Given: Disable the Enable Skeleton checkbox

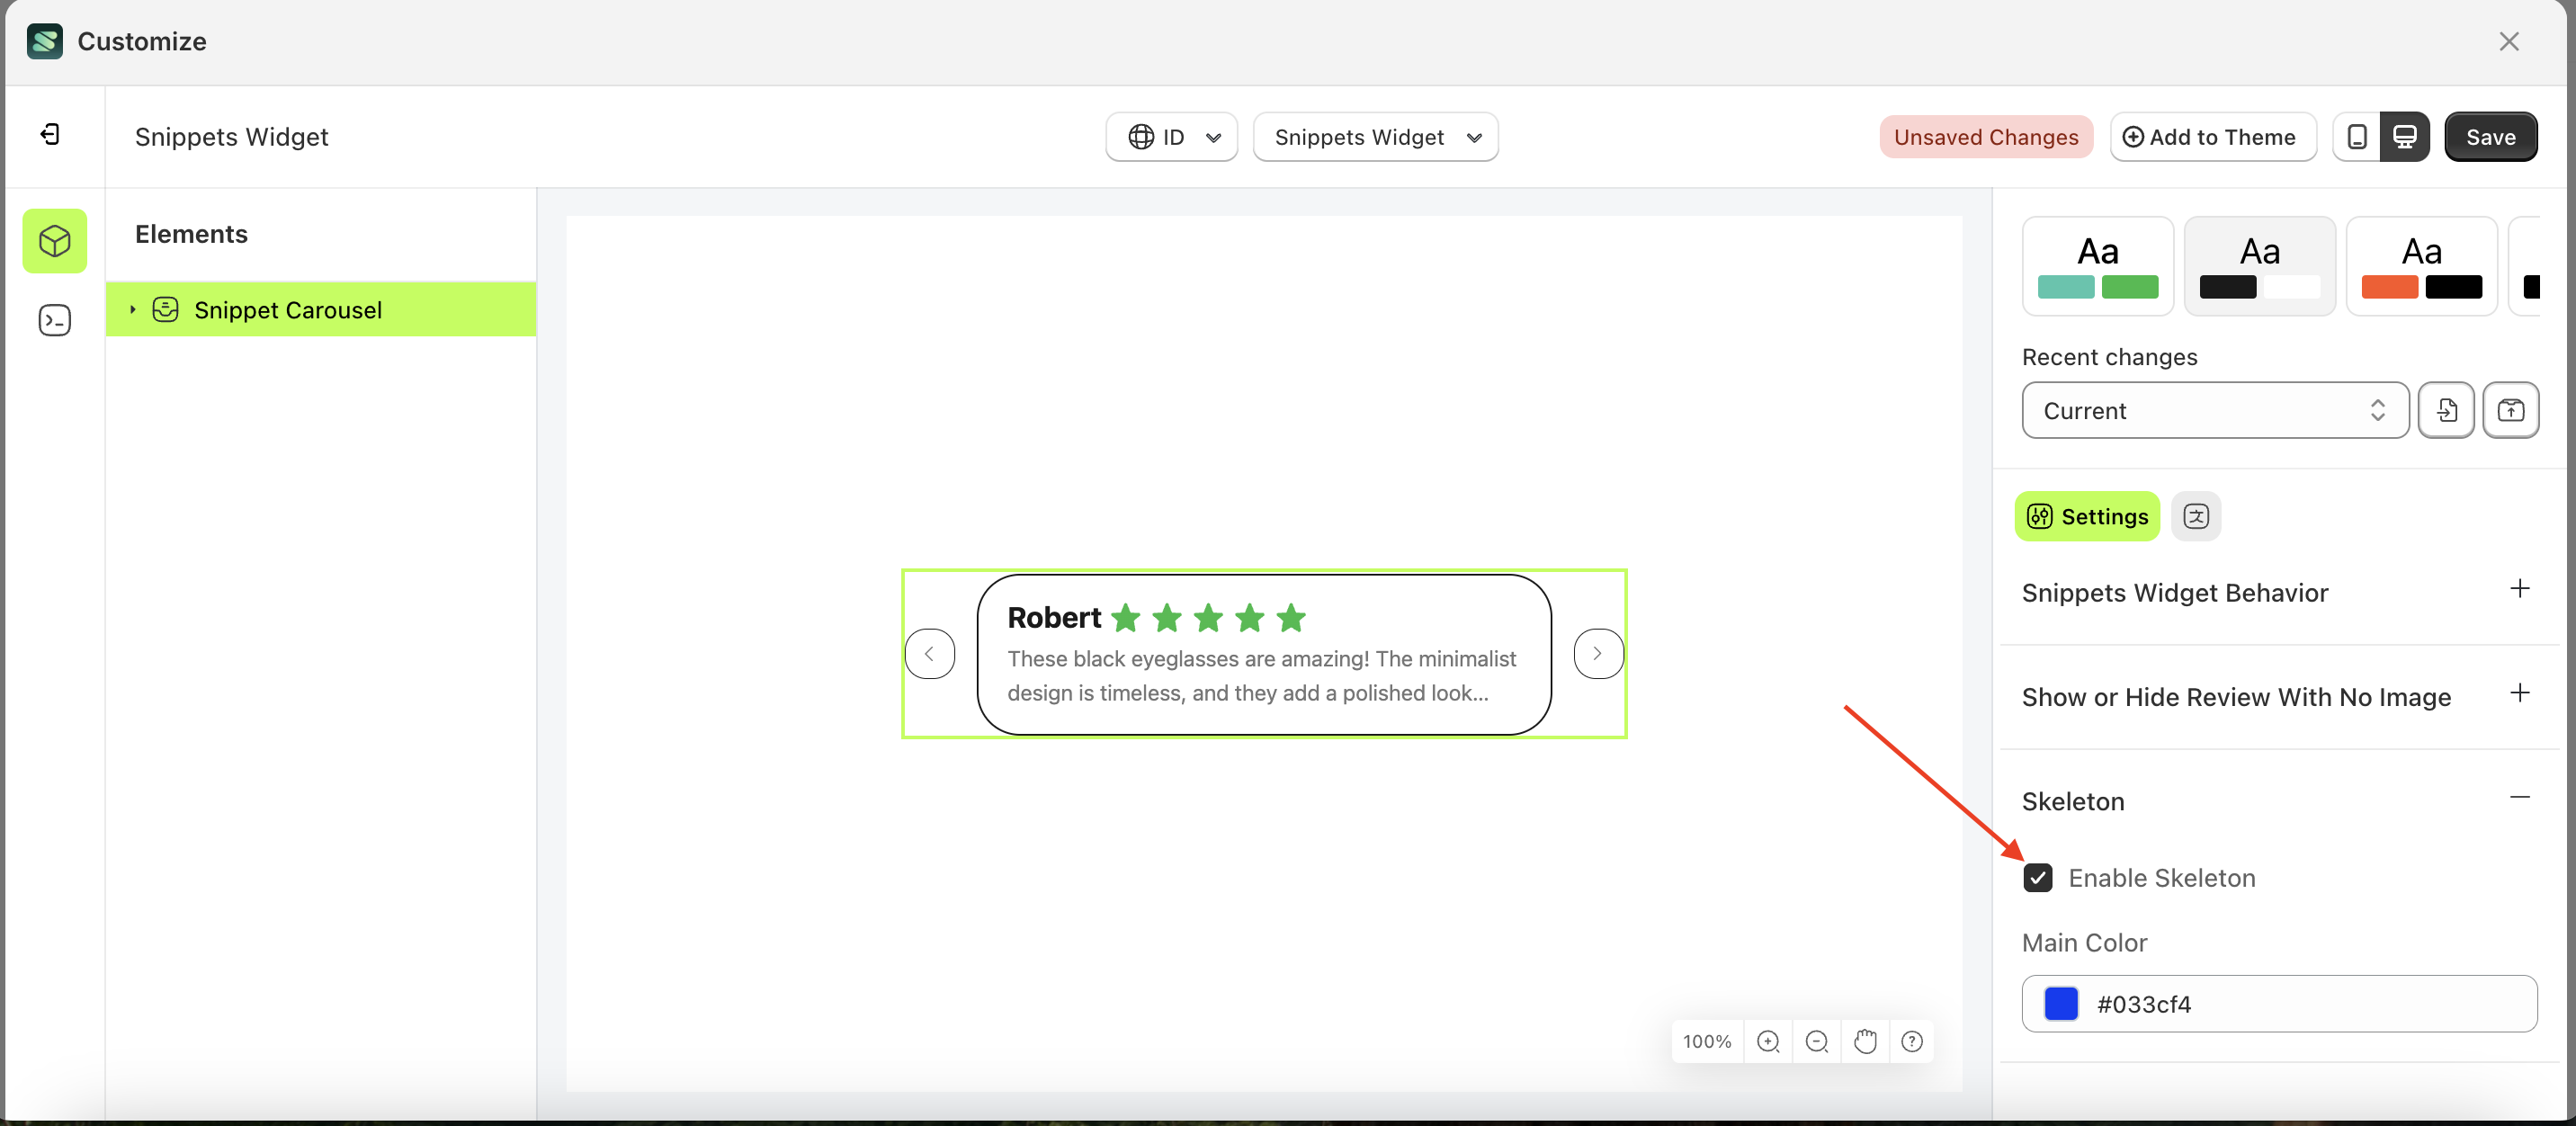Looking at the screenshot, I should [2039, 878].
